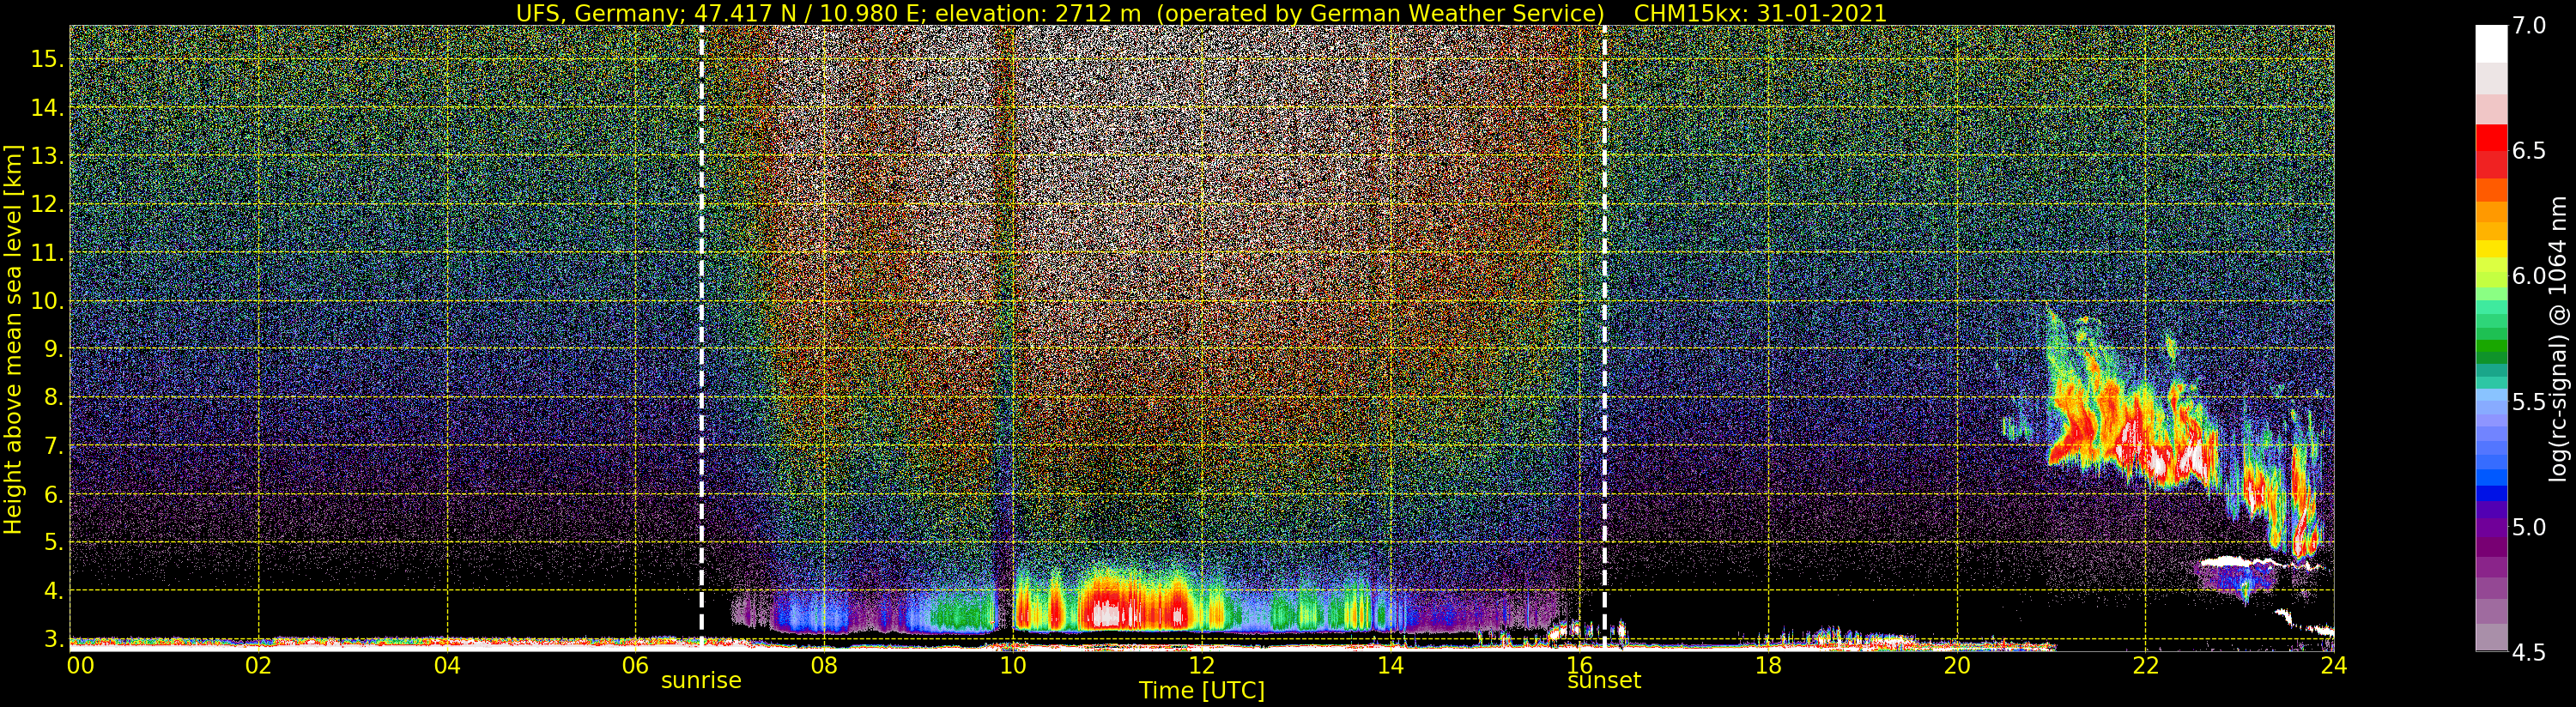The height and width of the screenshot is (707, 2576).
Task: Click the height-axis tick "3."
Action: (52, 639)
